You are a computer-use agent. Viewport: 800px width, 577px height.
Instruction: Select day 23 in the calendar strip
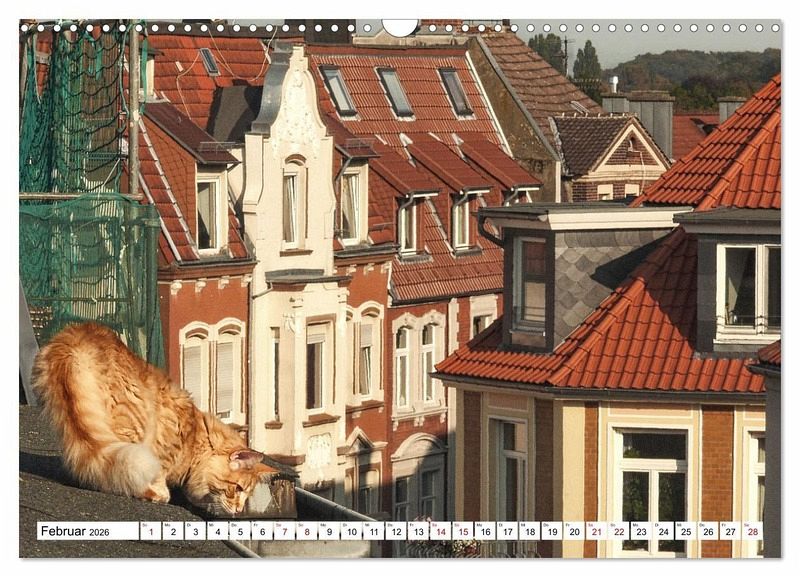point(641,531)
